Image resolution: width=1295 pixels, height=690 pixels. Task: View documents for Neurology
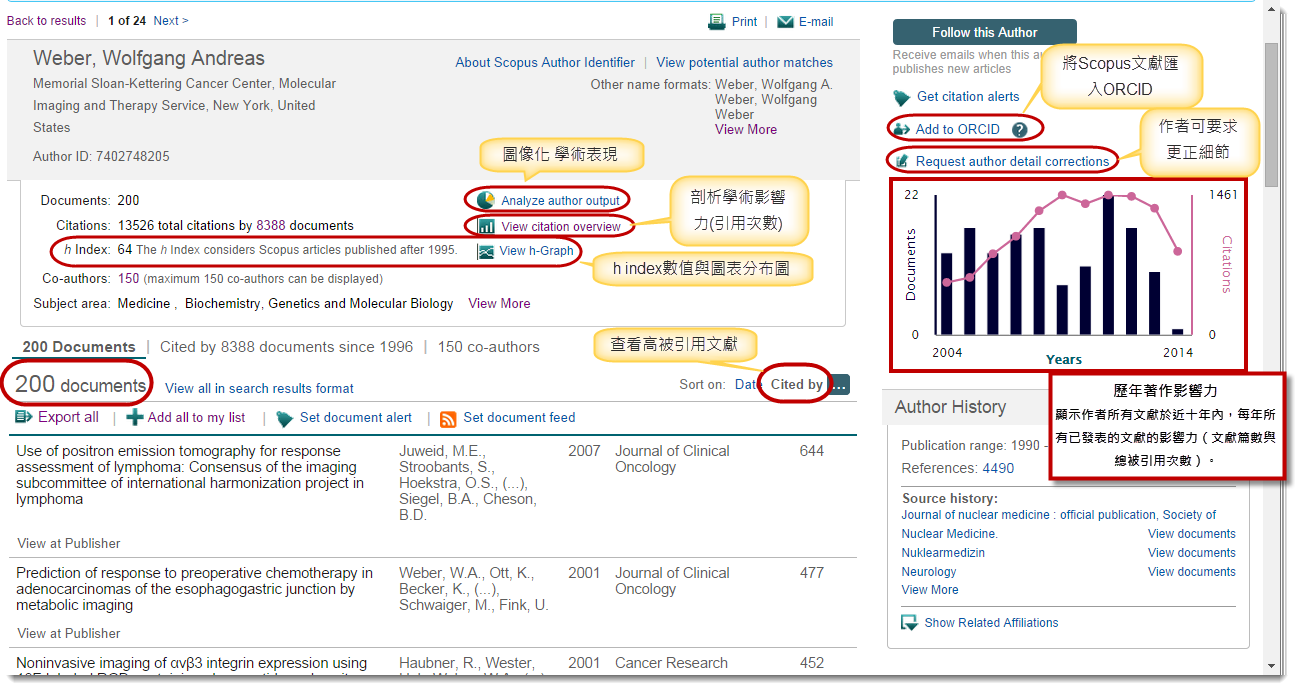pos(1192,572)
